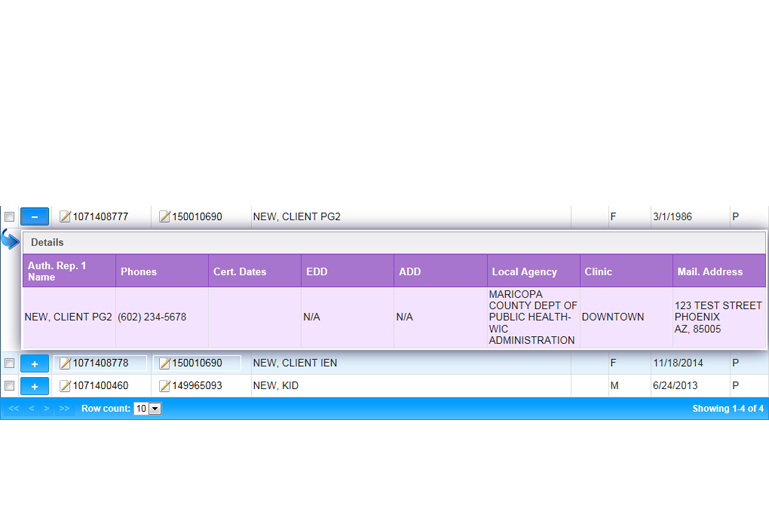This screenshot has height=520, width=769.
Task: Click the Local Agency column header
Action: click(524, 271)
